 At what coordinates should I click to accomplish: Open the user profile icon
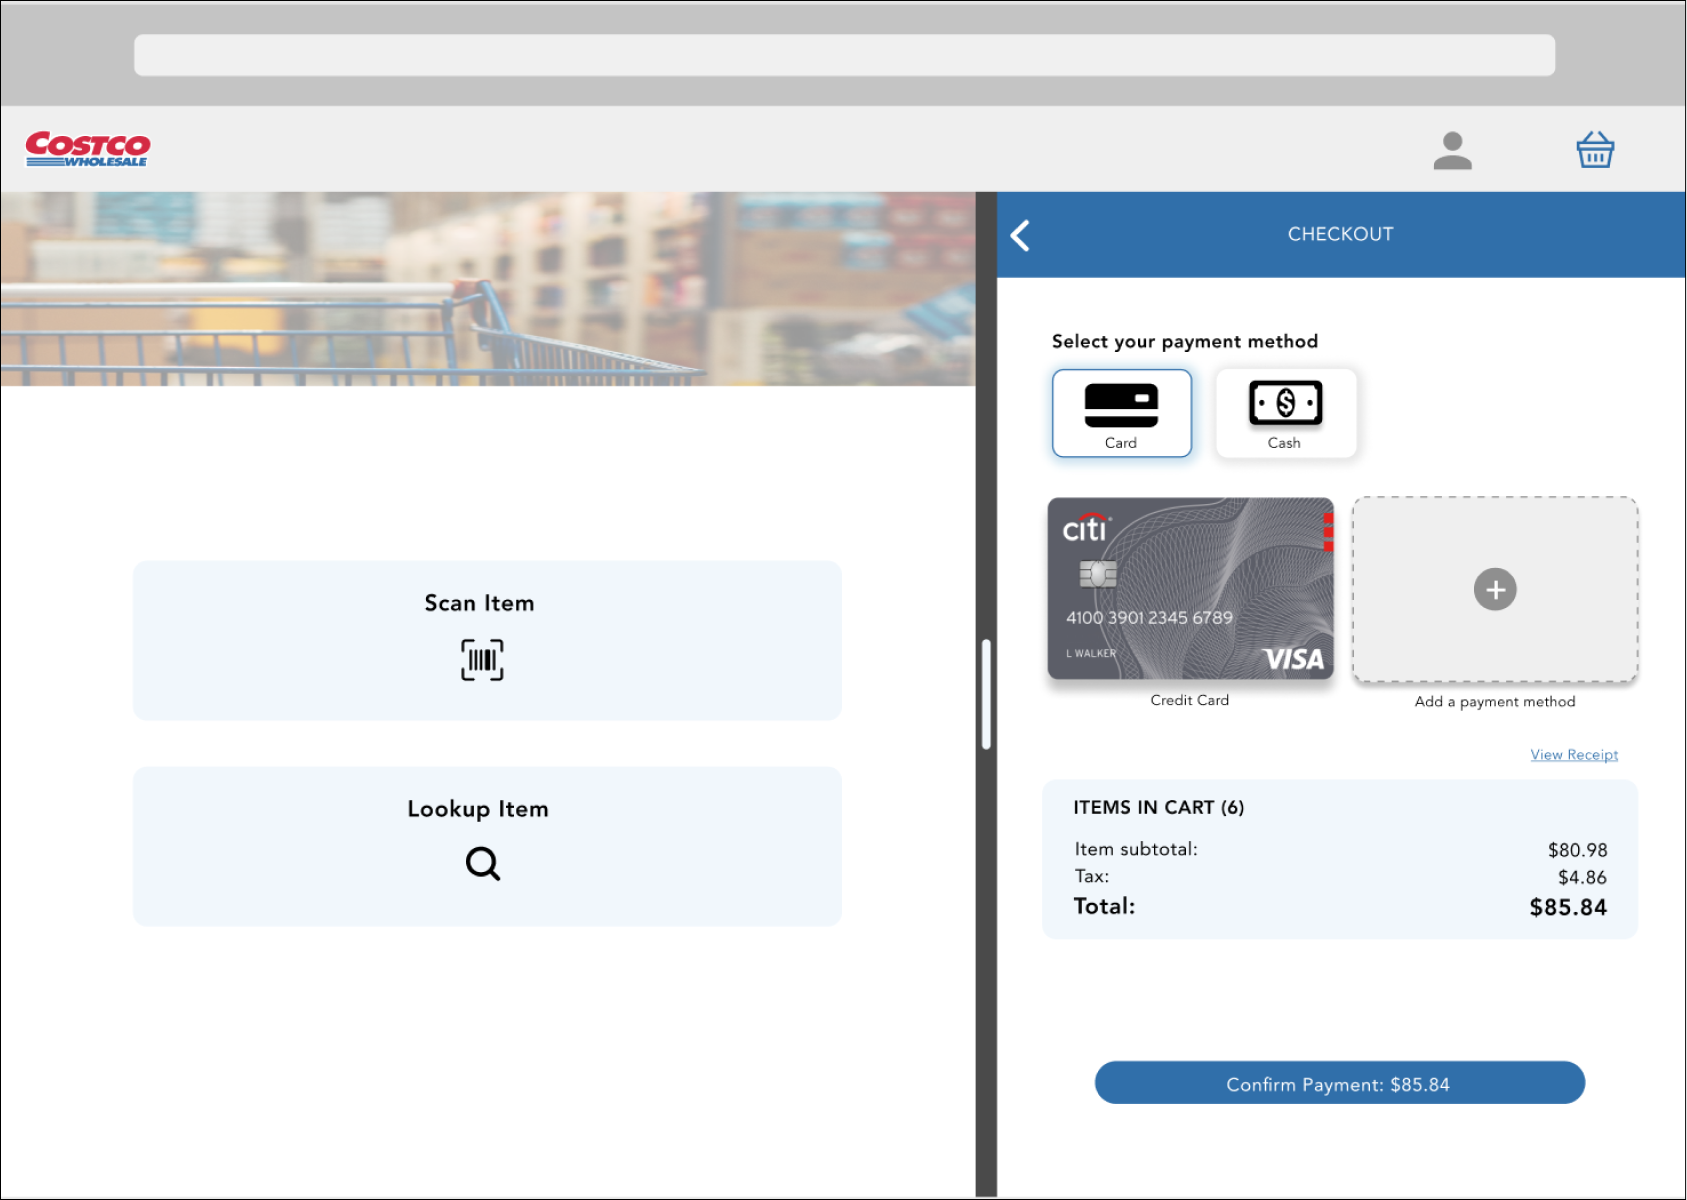point(1452,151)
